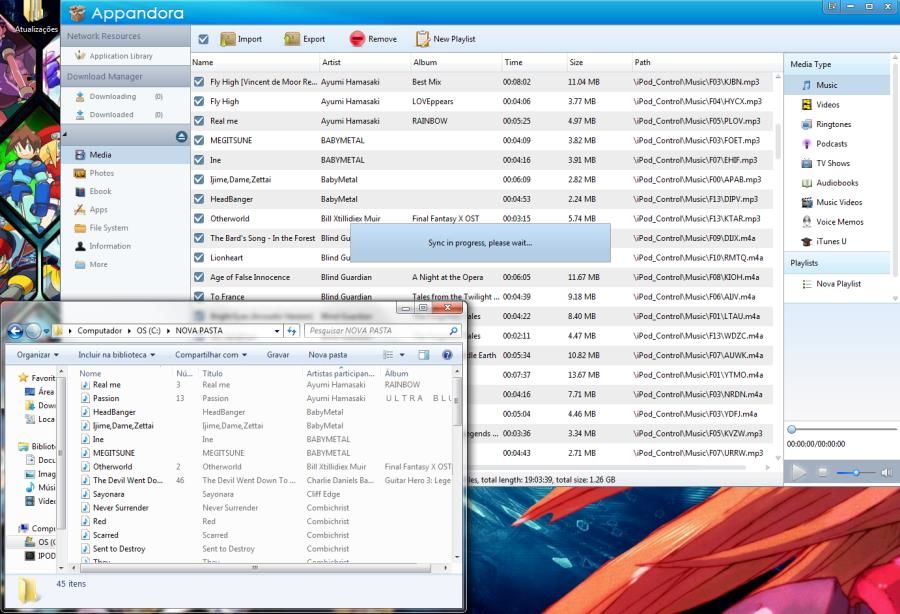Click Nova pasta in Explorer toolbar

(x=328, y=355)
